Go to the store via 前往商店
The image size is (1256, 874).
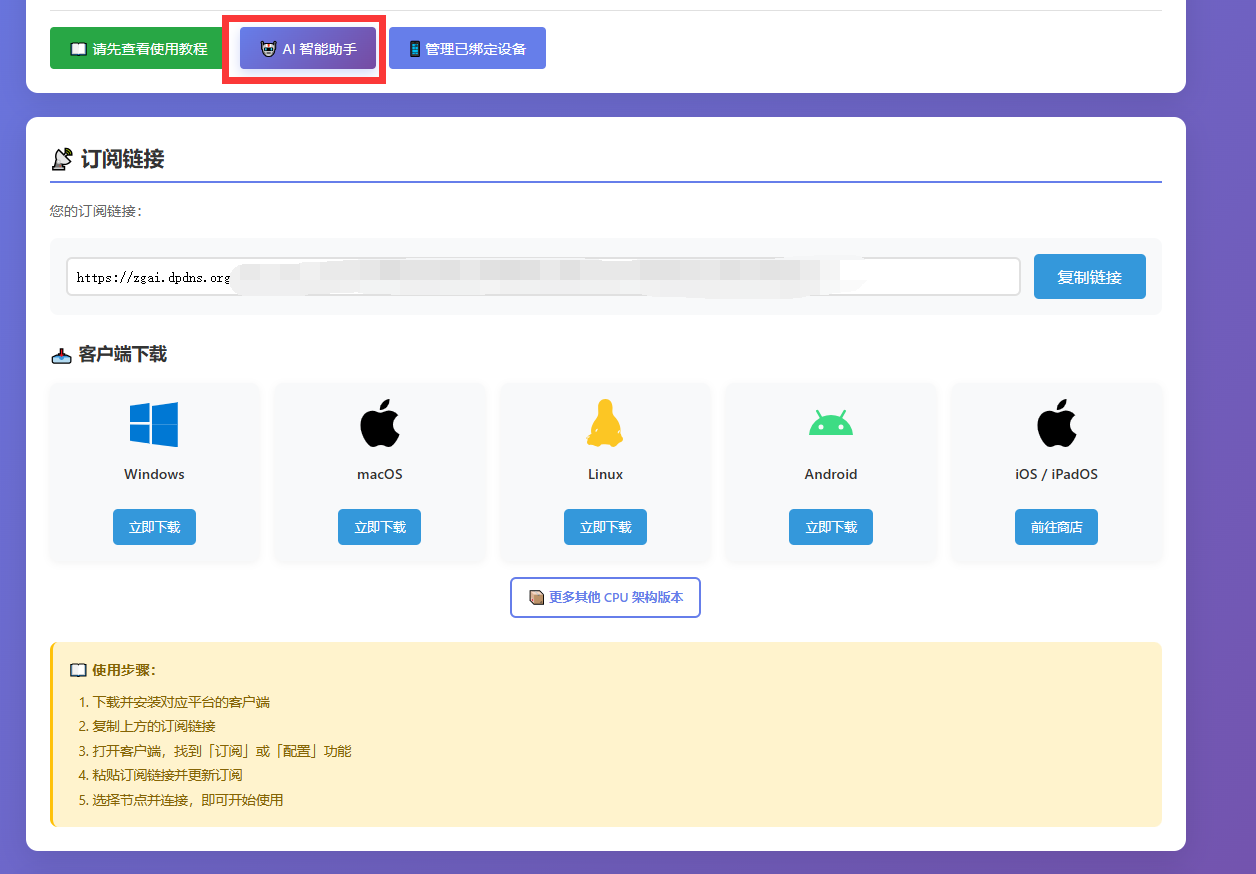1056,527
